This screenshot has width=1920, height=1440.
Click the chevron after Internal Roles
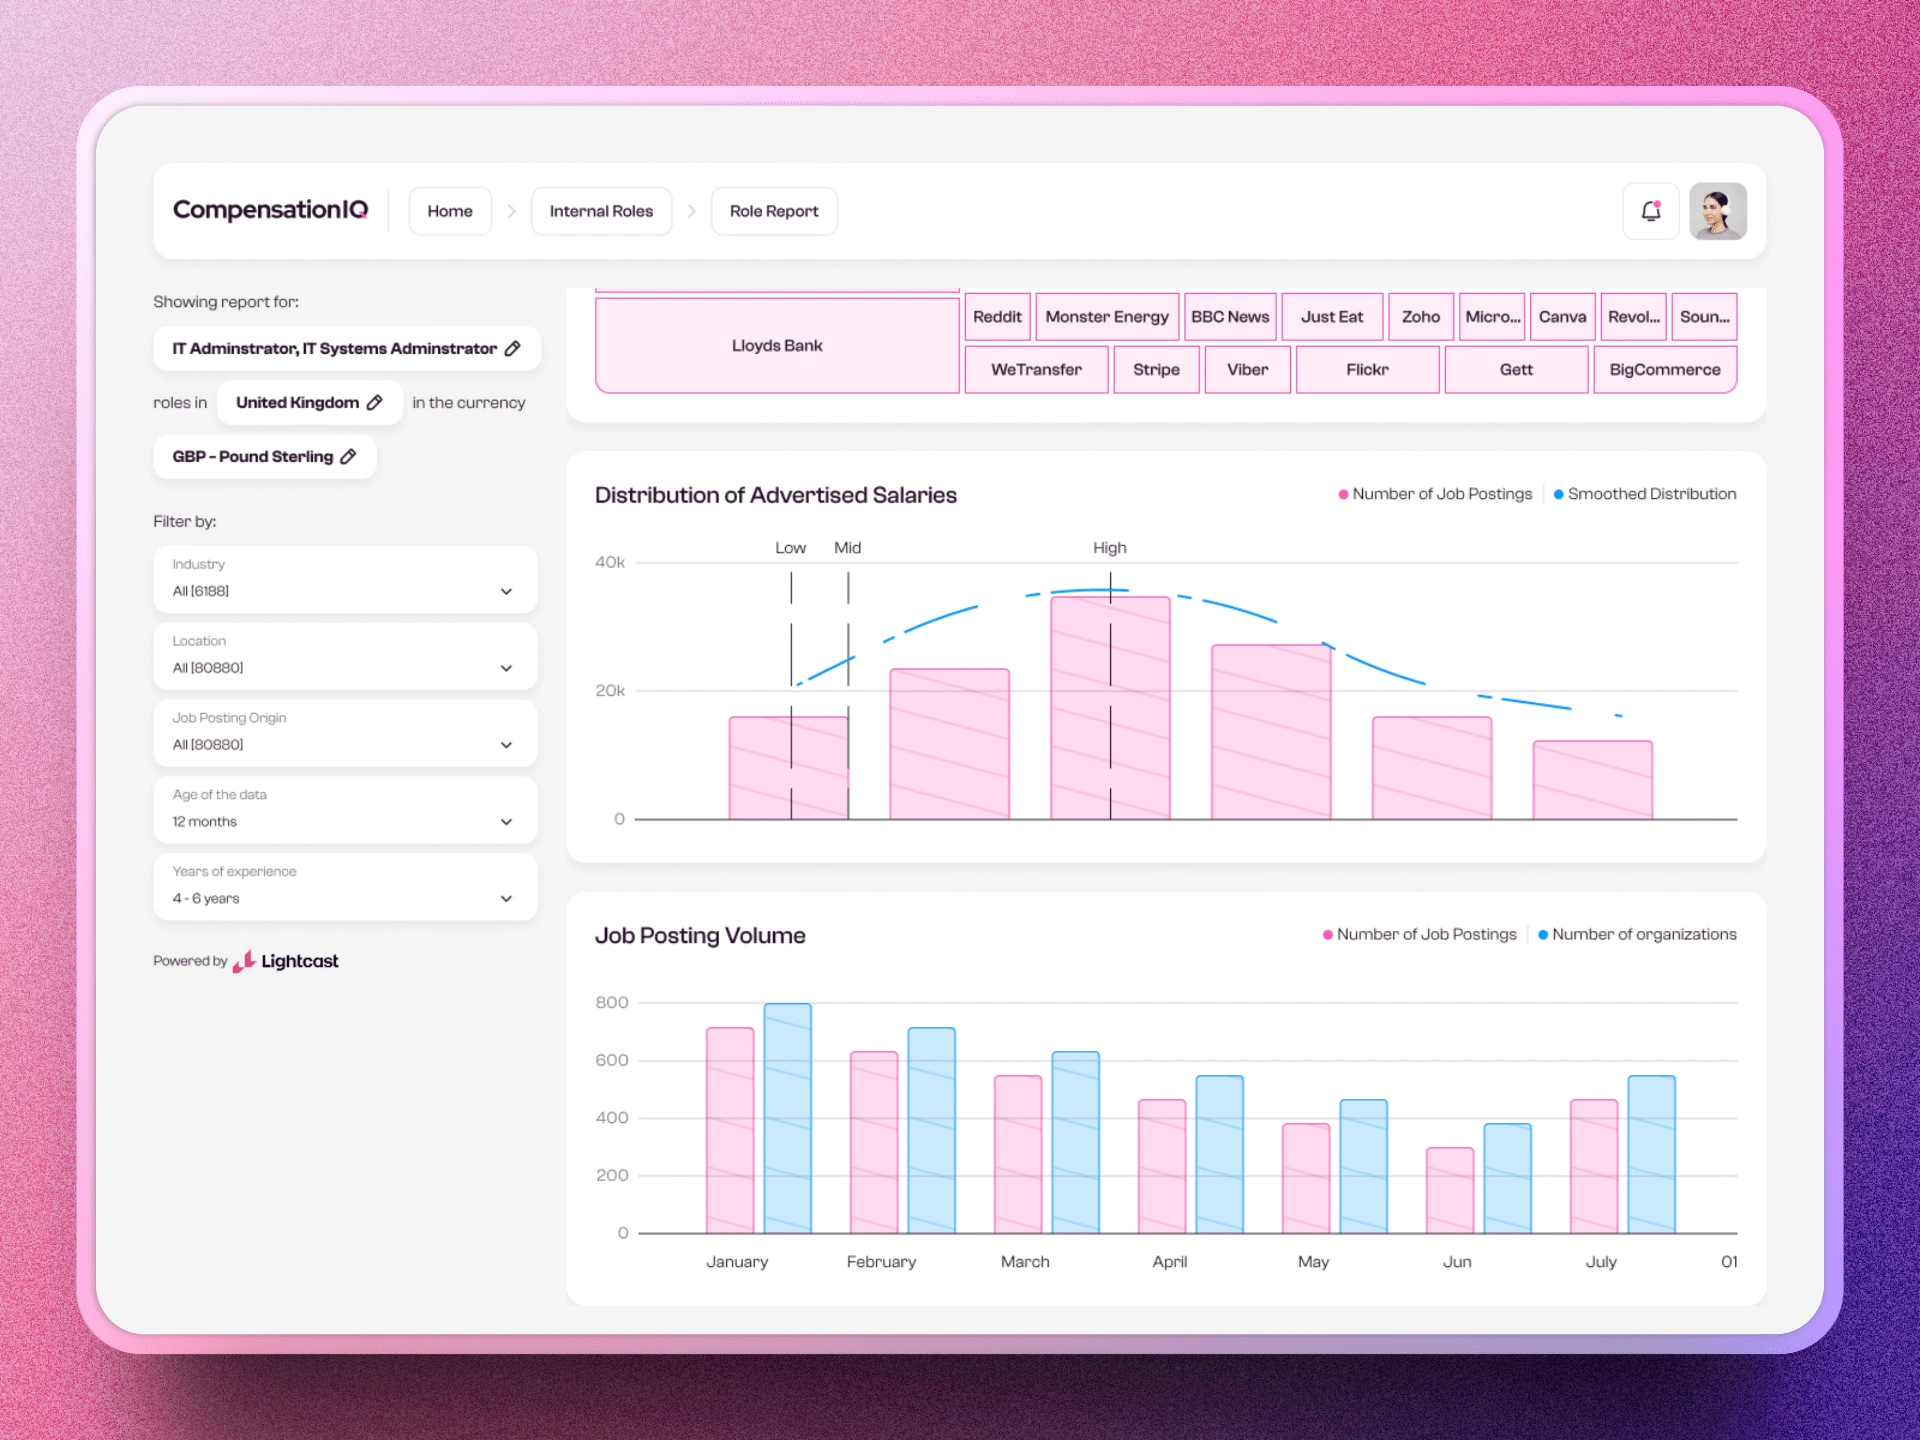[x=691, y=211]
